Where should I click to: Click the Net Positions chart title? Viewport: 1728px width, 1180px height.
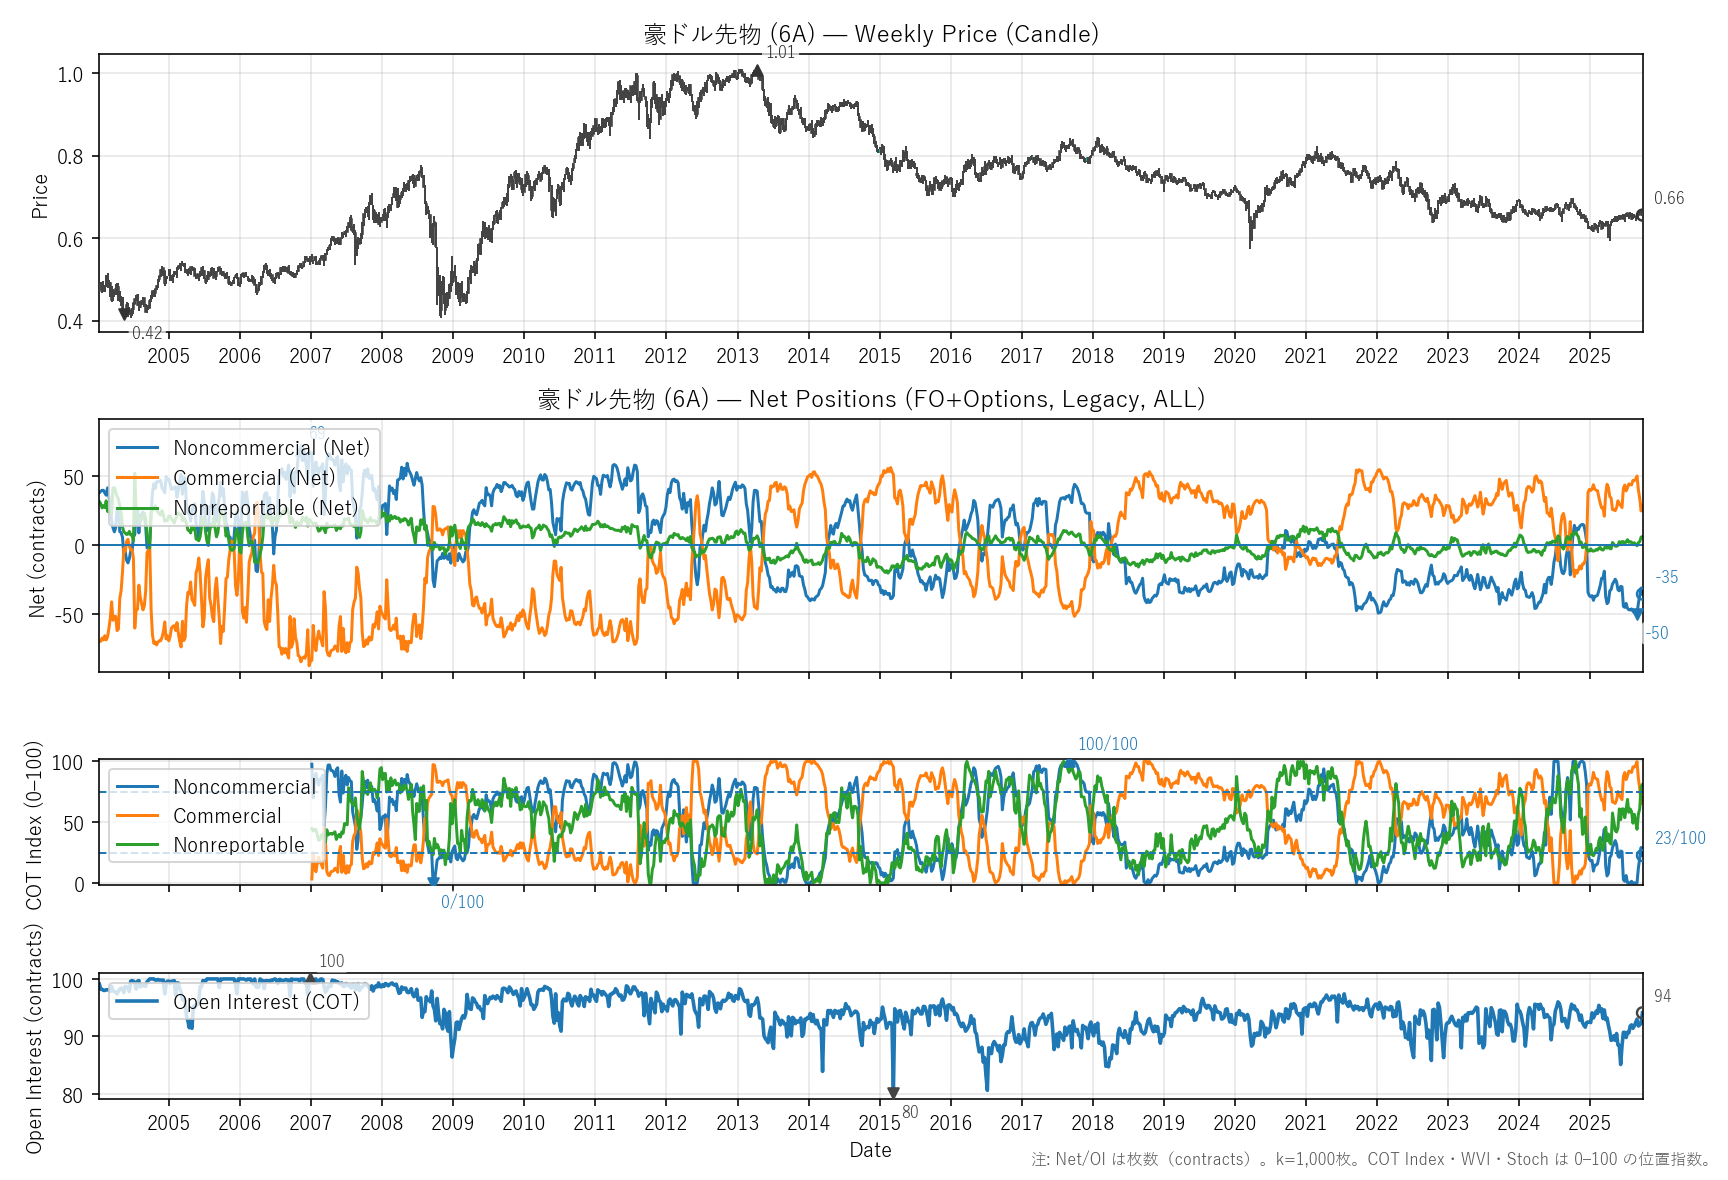point(870,399)
